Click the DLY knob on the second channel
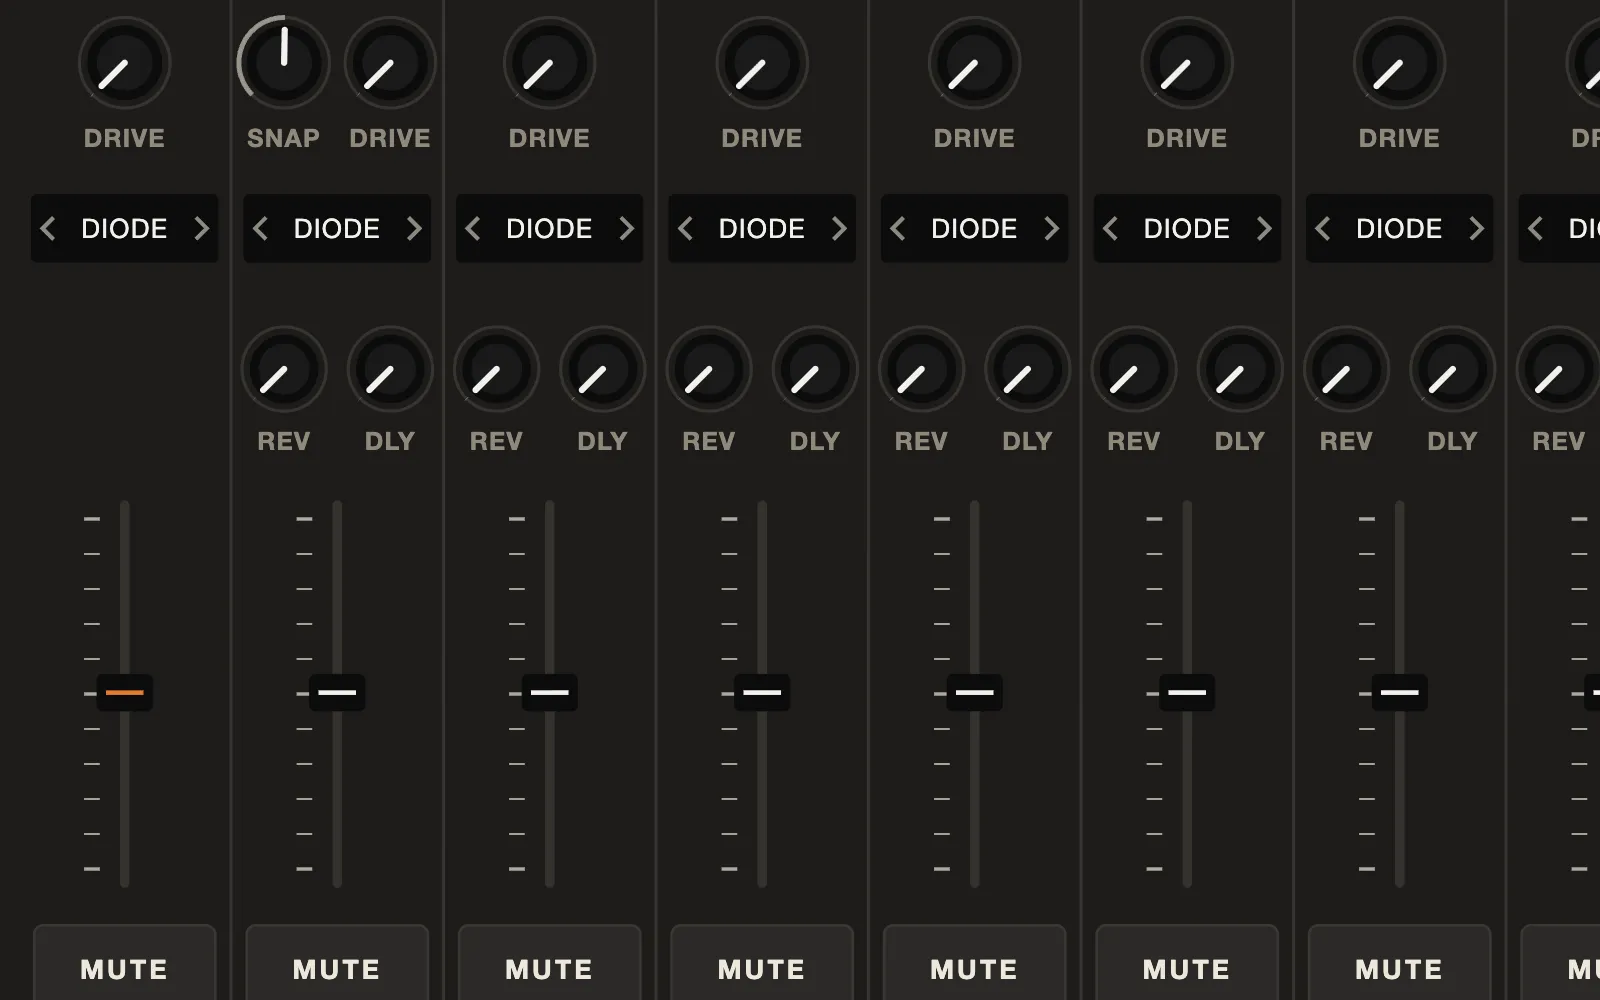Image resolution: width=1600 pixels, height=1000 pixels. 390,369
